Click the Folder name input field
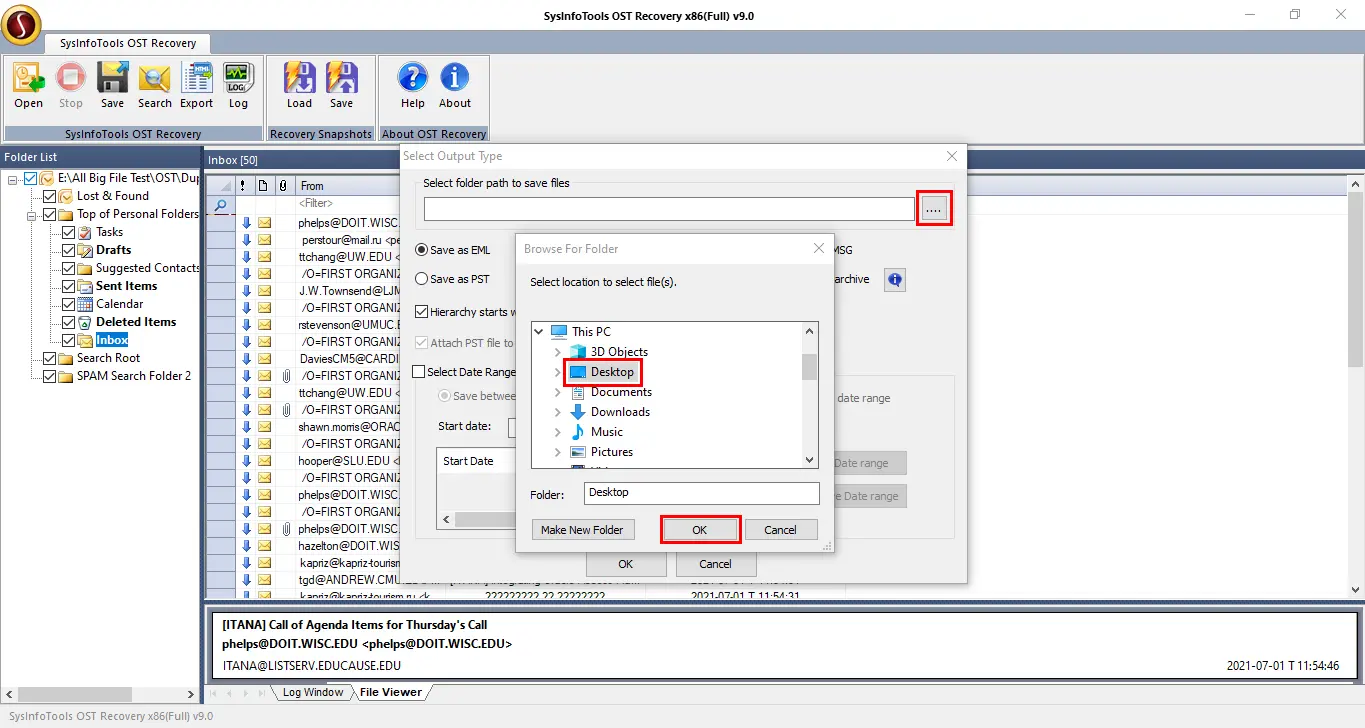Image resolution: width=1365 pixels, height=728 pixels. click(x=700, y=493)
